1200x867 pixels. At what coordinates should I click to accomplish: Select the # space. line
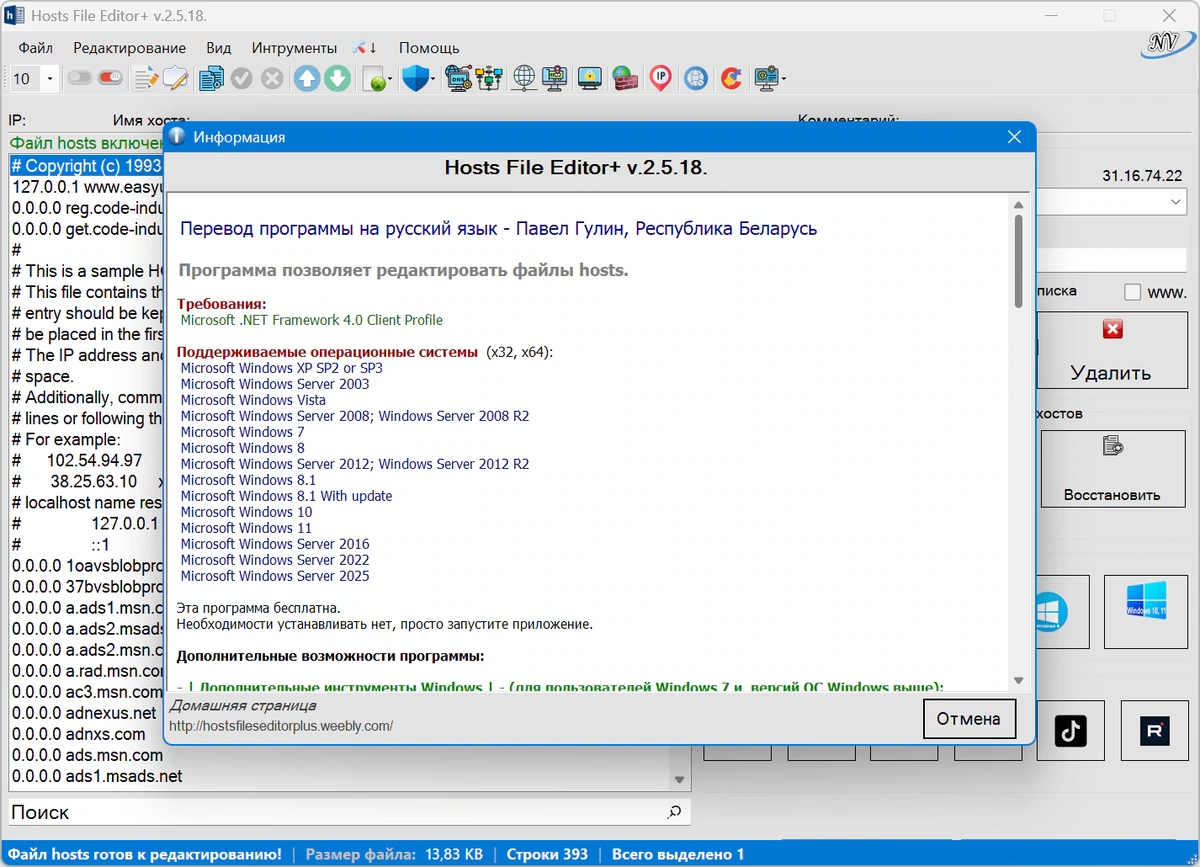(88, 377)
